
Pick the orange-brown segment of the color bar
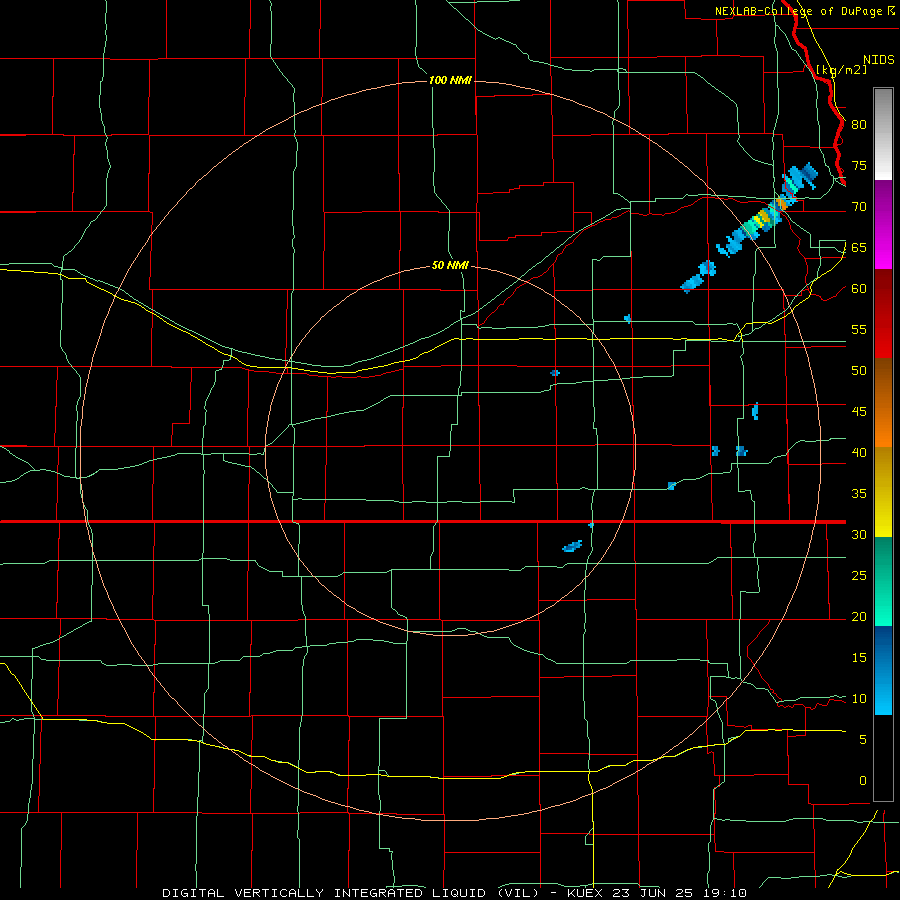[x=883, y=402]
